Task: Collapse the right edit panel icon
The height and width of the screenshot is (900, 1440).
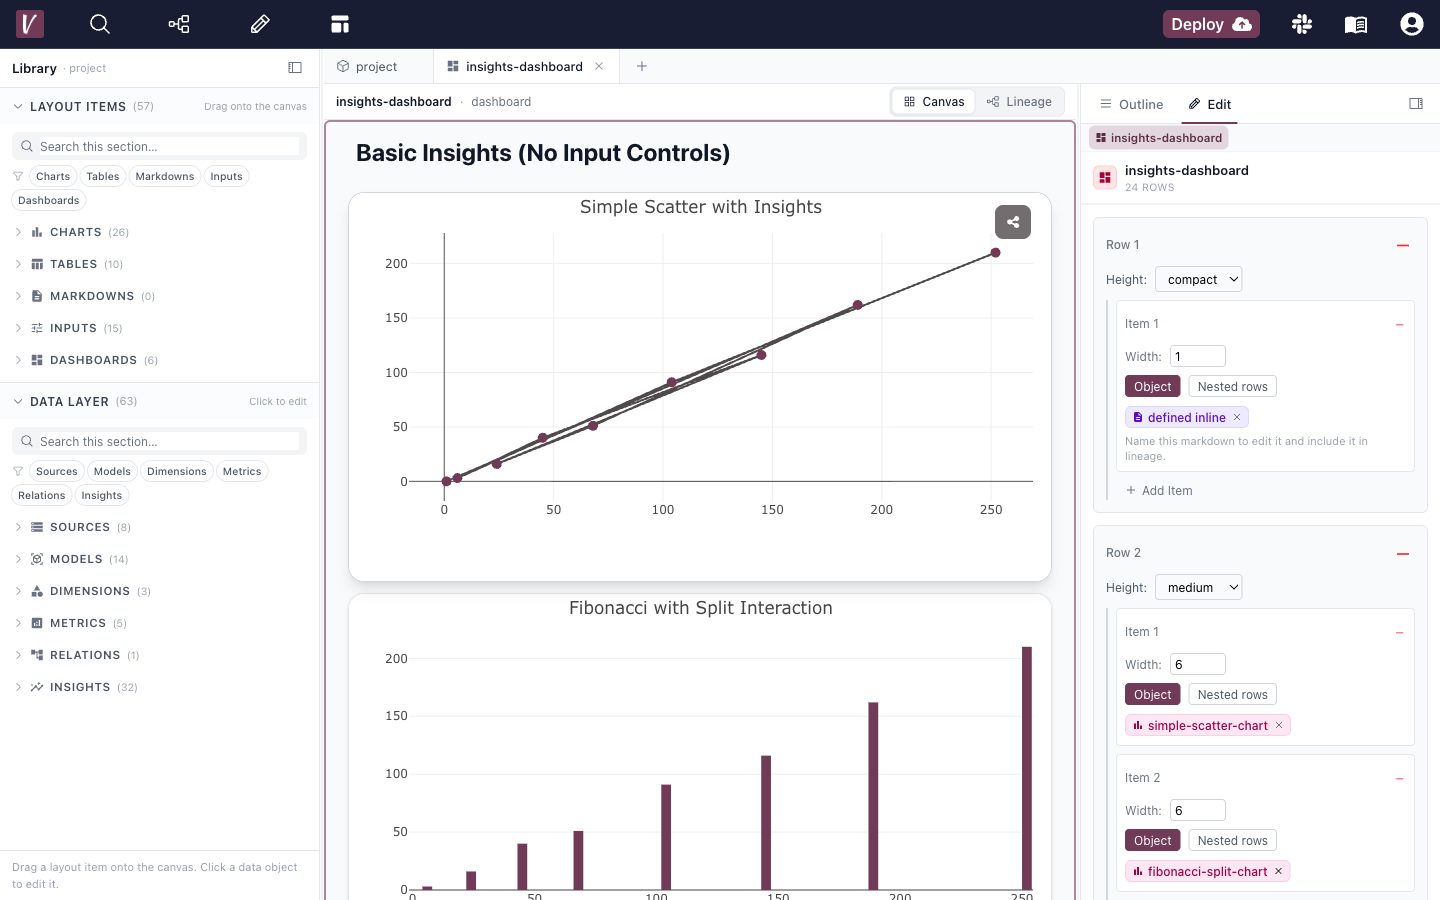Action: (1416, 103)
